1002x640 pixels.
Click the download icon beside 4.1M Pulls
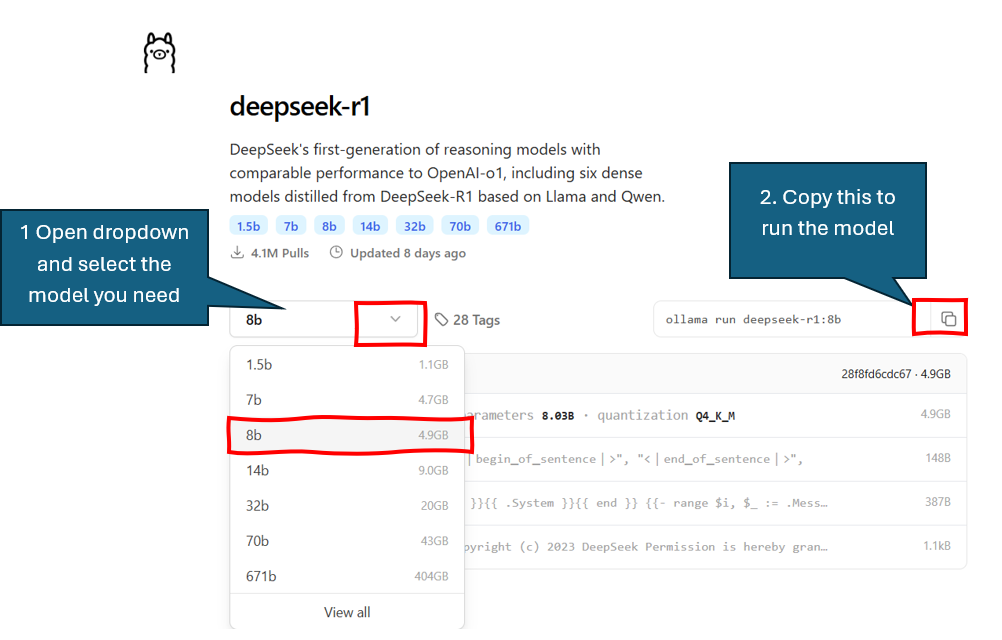tap(237, 252)
